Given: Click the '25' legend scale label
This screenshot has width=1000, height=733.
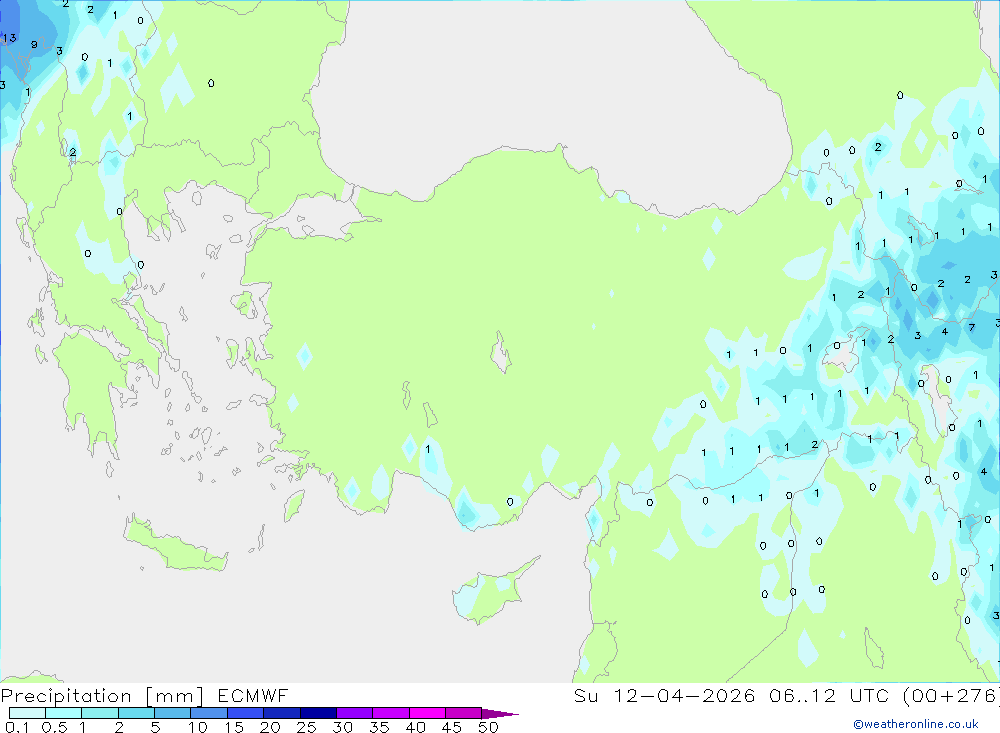Looking at the screenshot, I should point(306,727).
